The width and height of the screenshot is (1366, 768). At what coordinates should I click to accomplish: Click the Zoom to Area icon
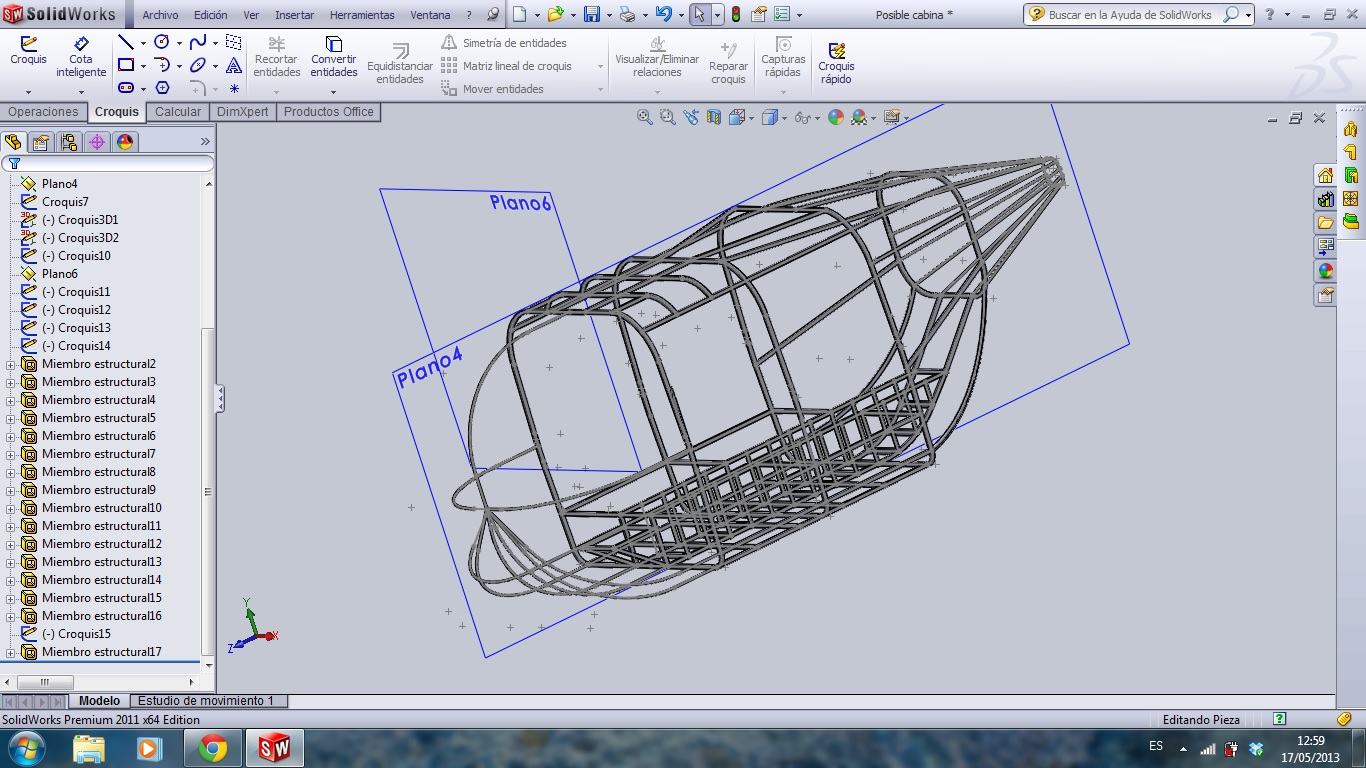pyautogui.click(x=668, y=117)
